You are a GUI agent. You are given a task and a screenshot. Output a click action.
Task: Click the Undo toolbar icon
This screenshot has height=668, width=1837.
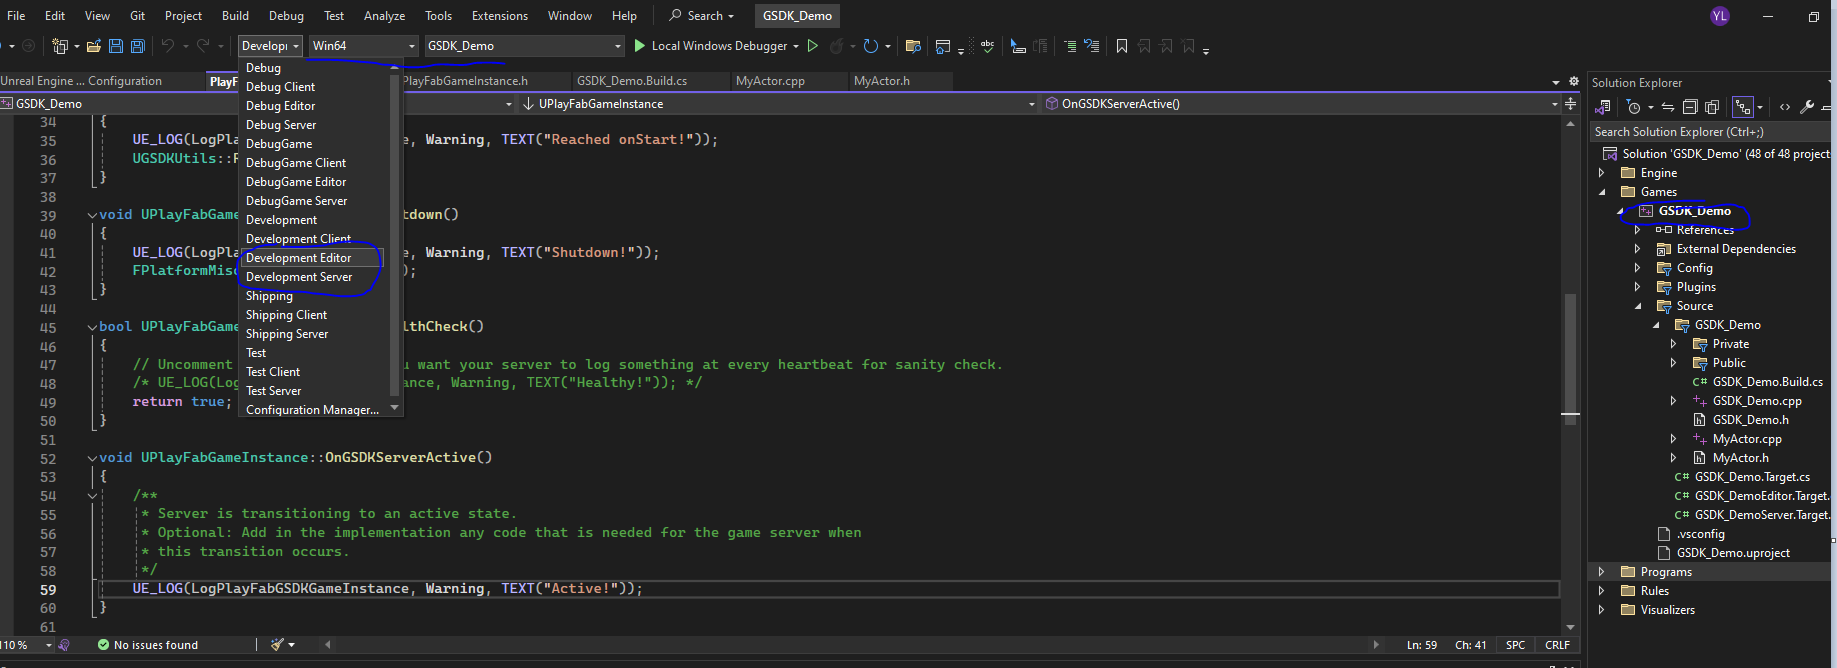point(168,46)
